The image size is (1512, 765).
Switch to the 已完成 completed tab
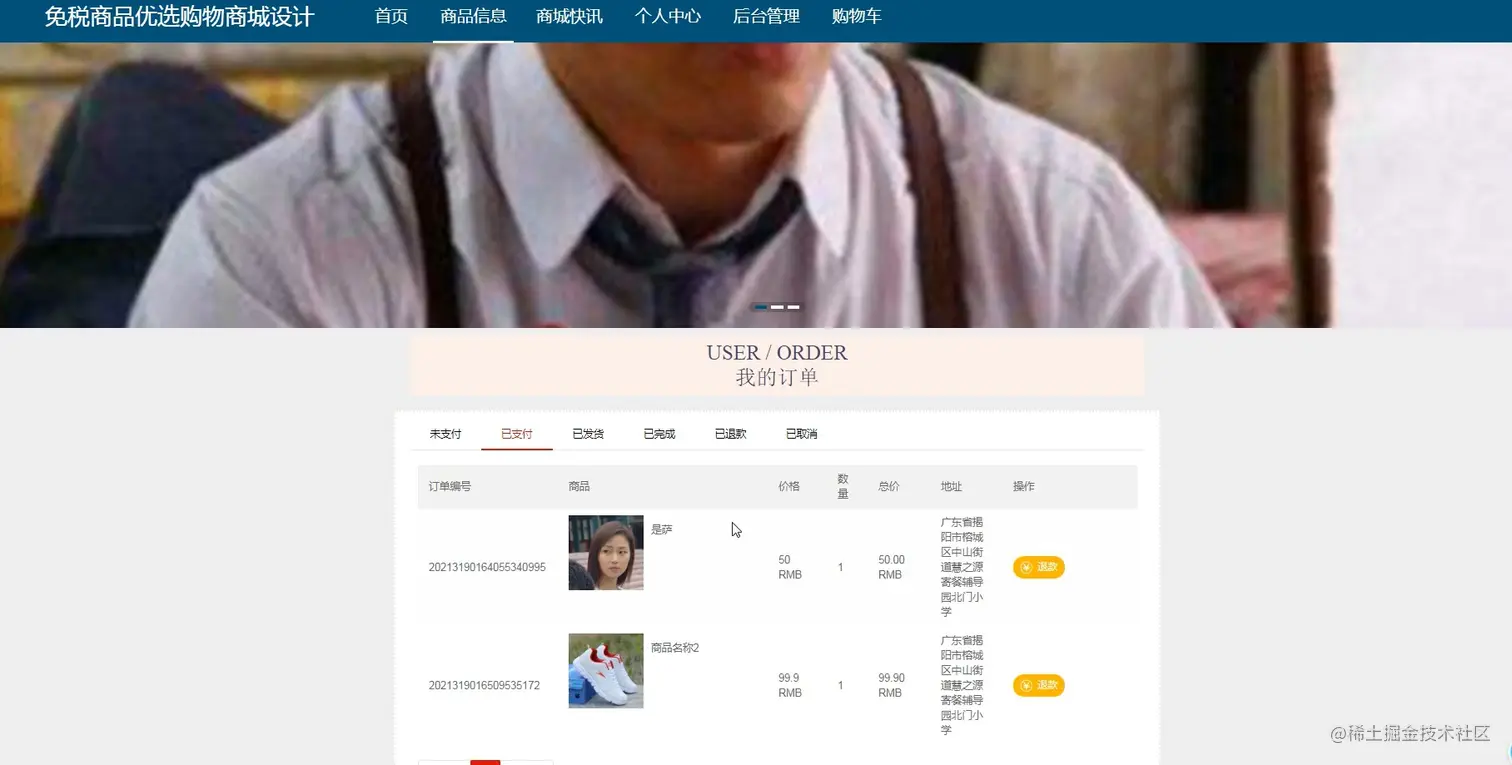pyautogui.click(x=659, y=434)
